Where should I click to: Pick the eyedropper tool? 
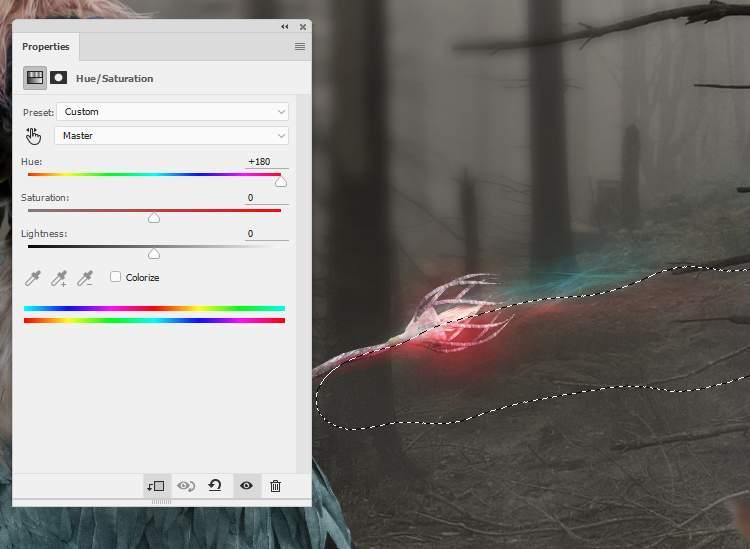point(33,278)
